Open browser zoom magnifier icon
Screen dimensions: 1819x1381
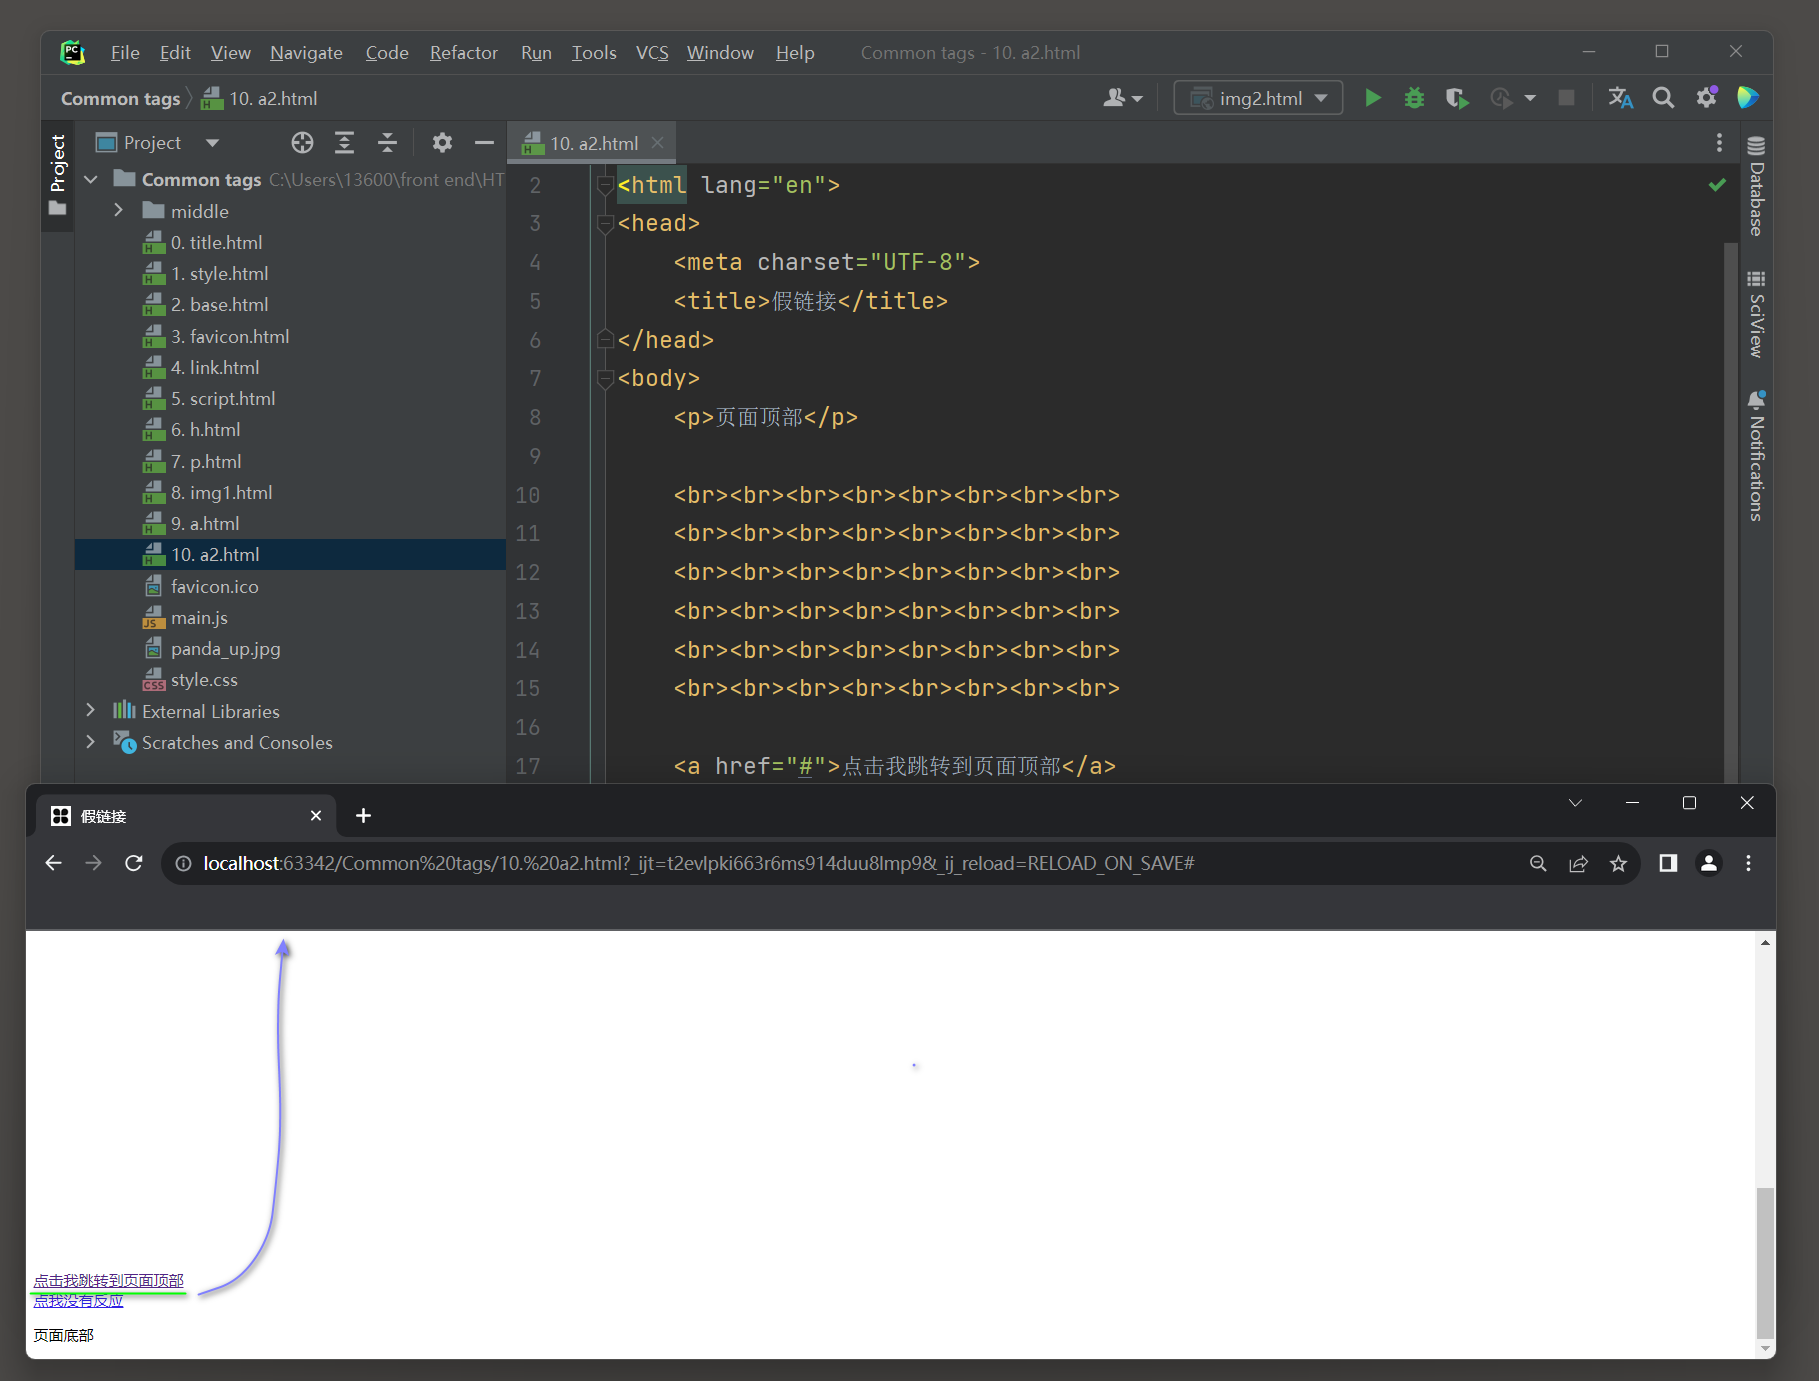pos(1538,863)
